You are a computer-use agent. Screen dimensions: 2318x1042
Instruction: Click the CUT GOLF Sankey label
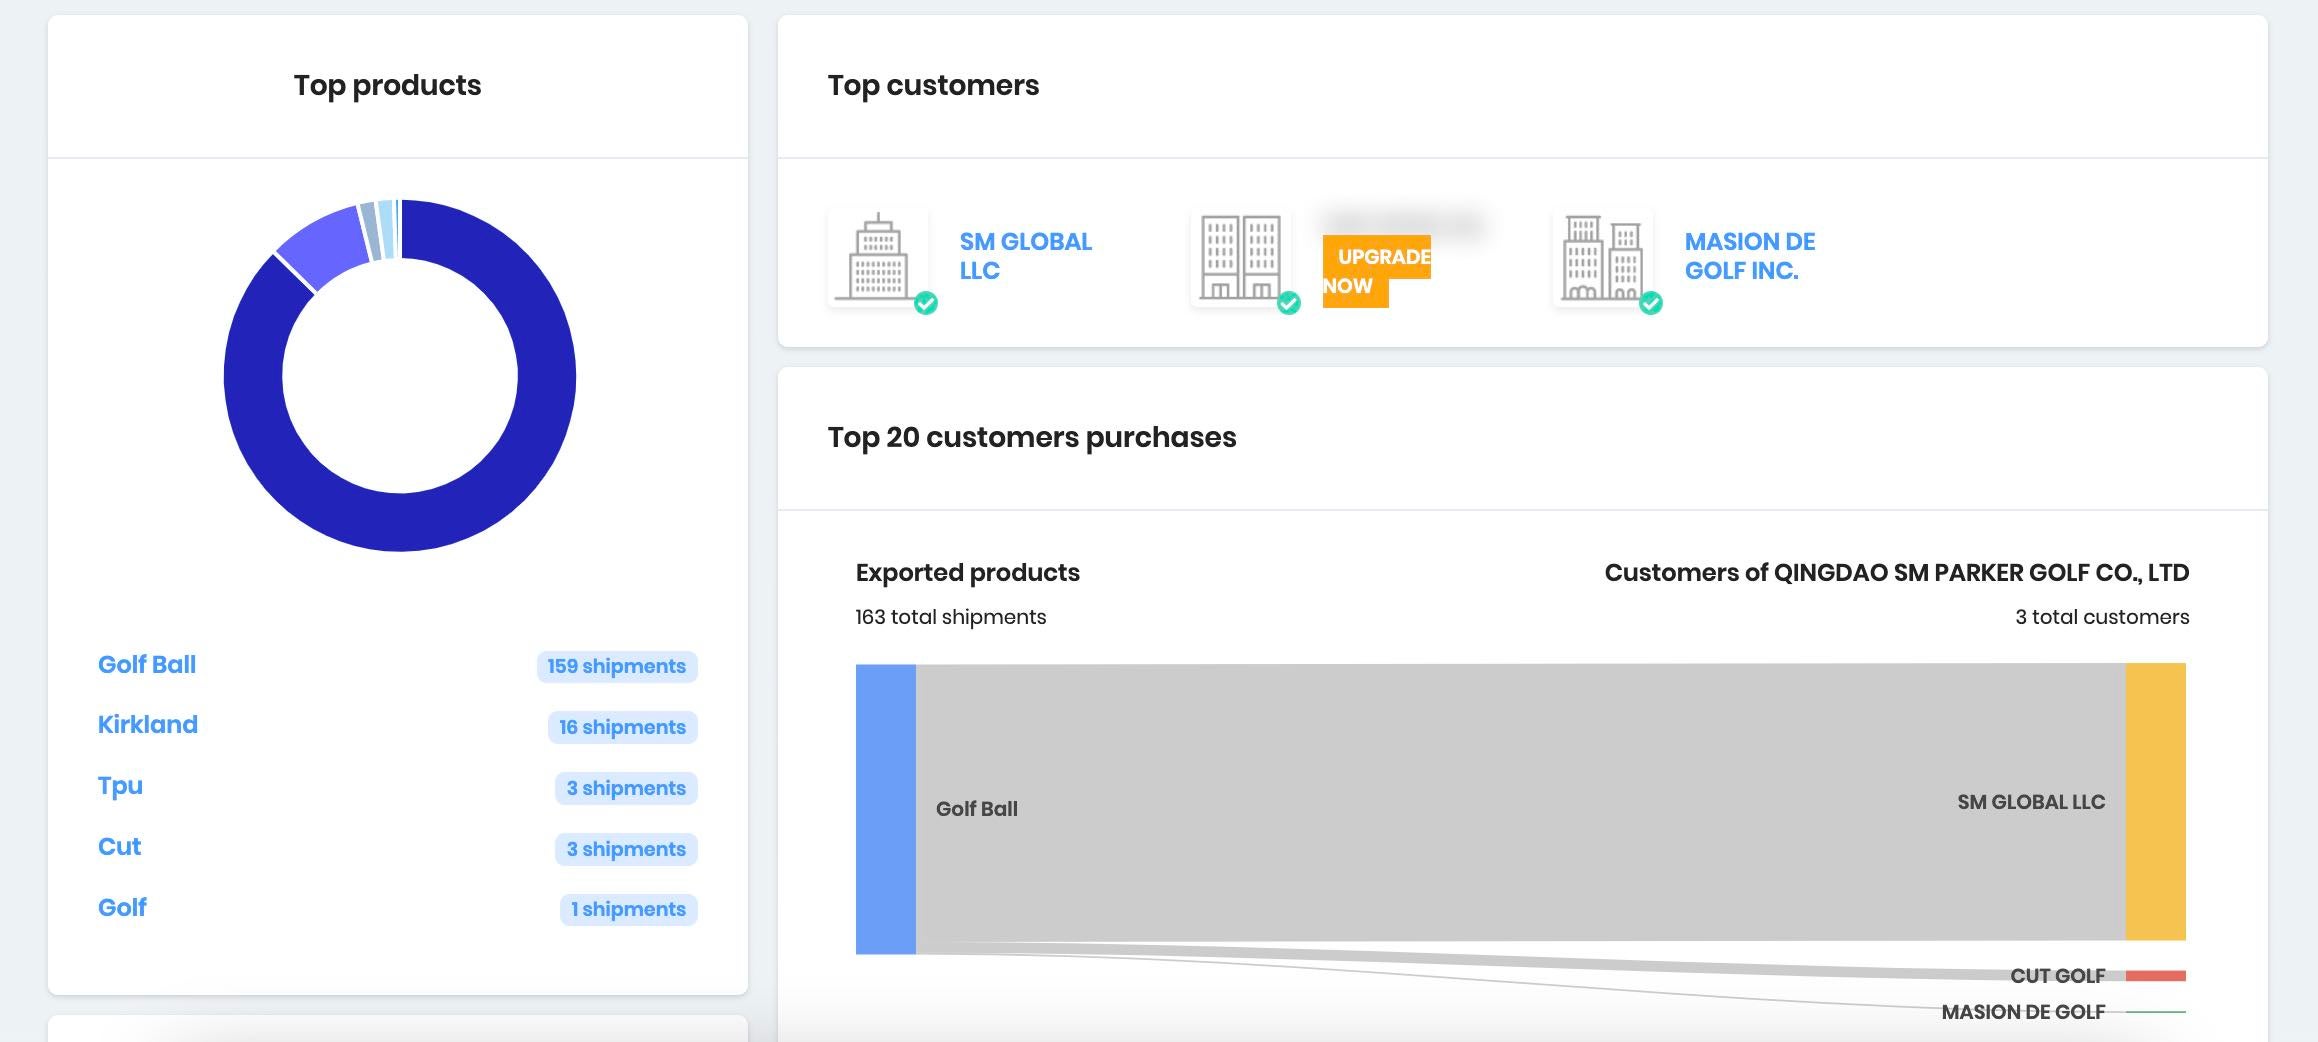(2057, 976)
